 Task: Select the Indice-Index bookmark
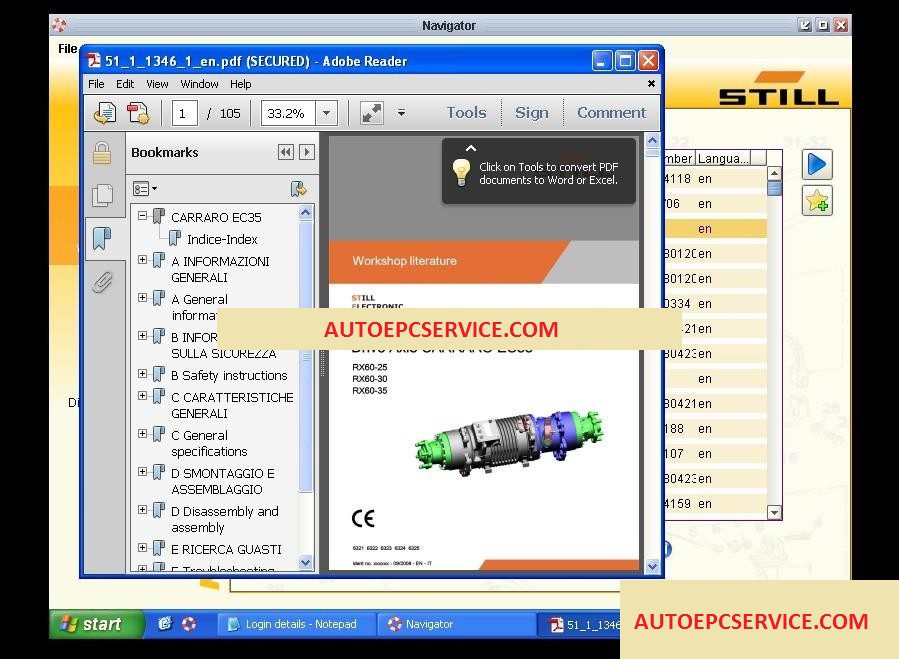(x=222, y=239)
